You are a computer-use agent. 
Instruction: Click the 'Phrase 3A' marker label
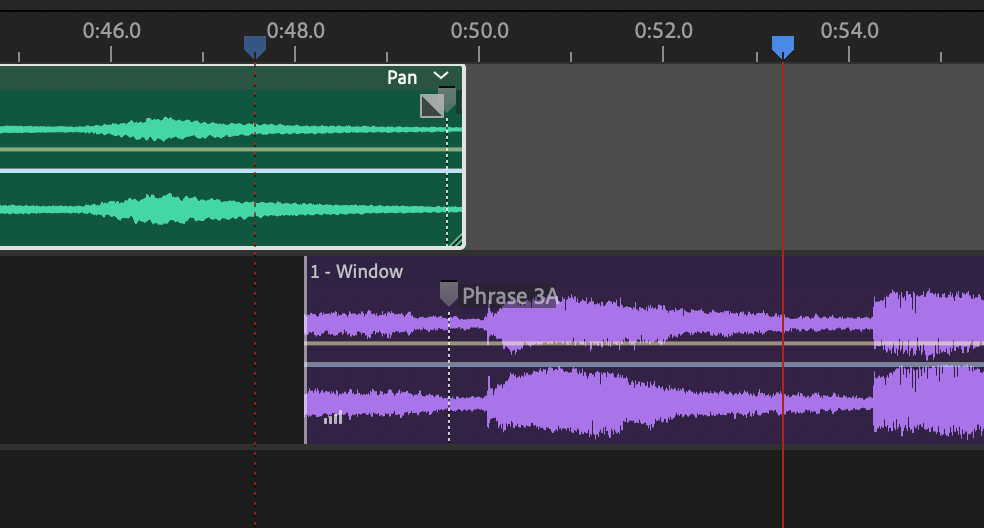tap(510, 296)
